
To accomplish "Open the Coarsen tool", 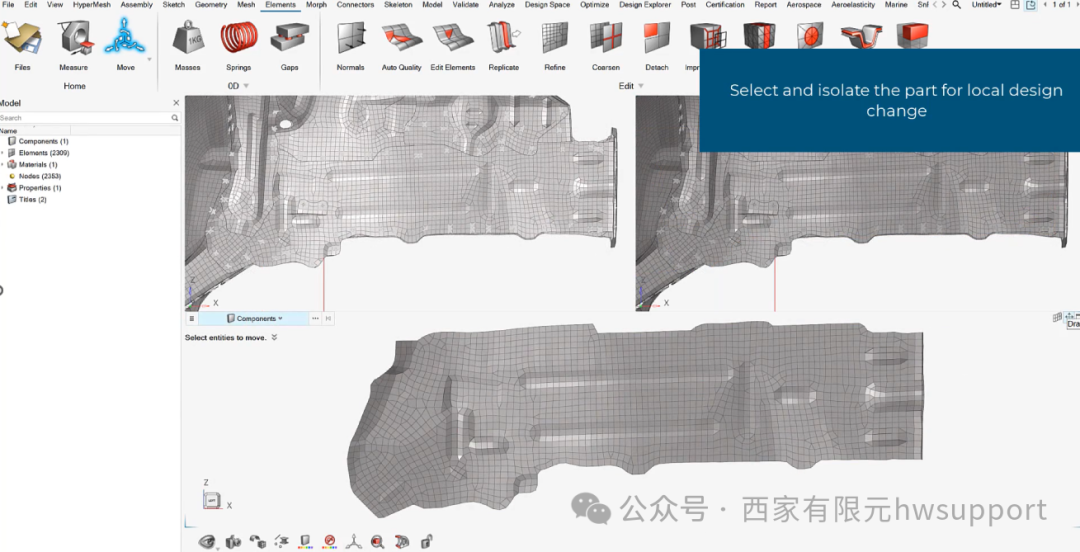I will 605,43.
